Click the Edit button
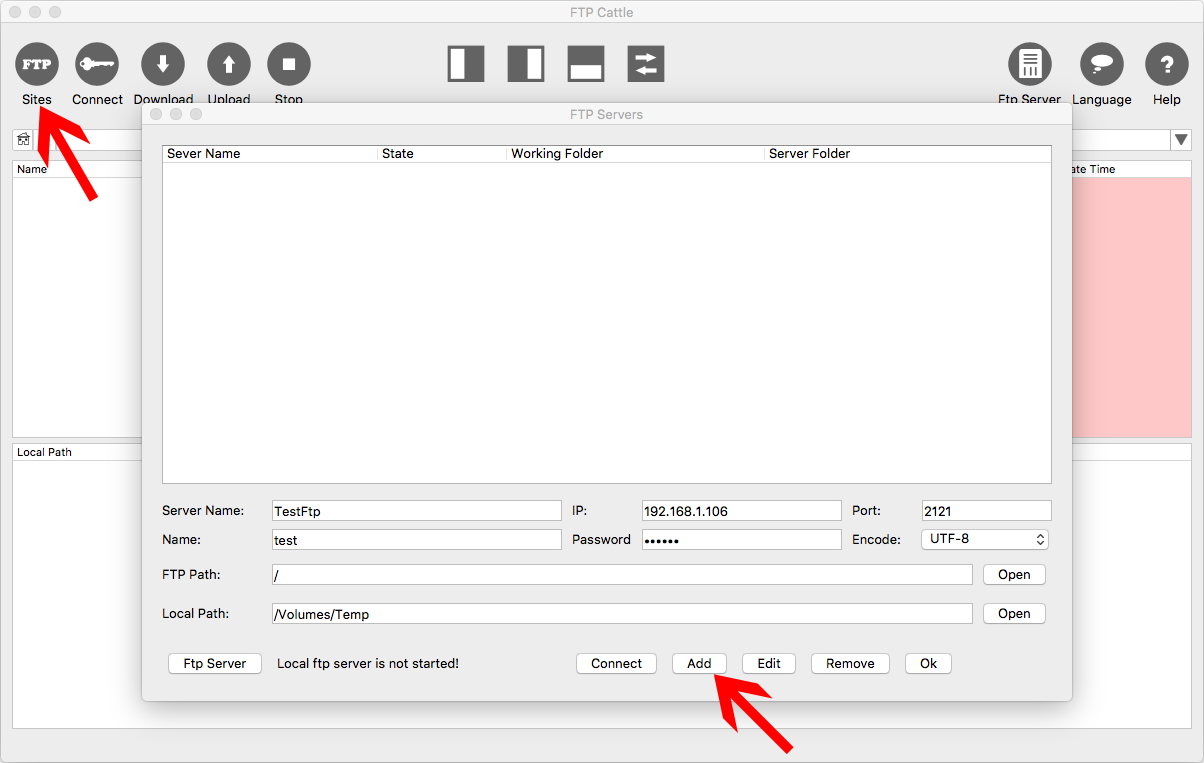 [769, 664]
